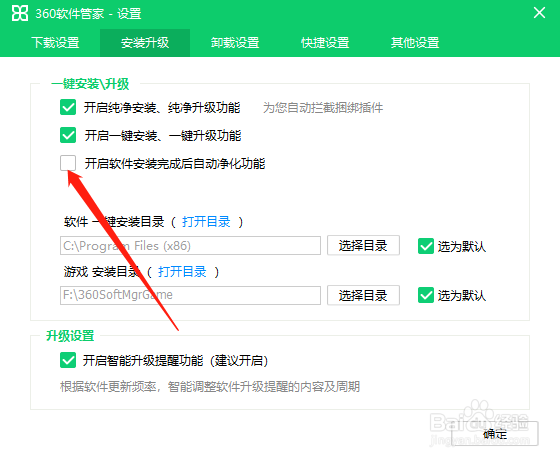
Task: Toggle 开启一键安装、一键升级功能 checkbox
Action: [x=68, y=135]
